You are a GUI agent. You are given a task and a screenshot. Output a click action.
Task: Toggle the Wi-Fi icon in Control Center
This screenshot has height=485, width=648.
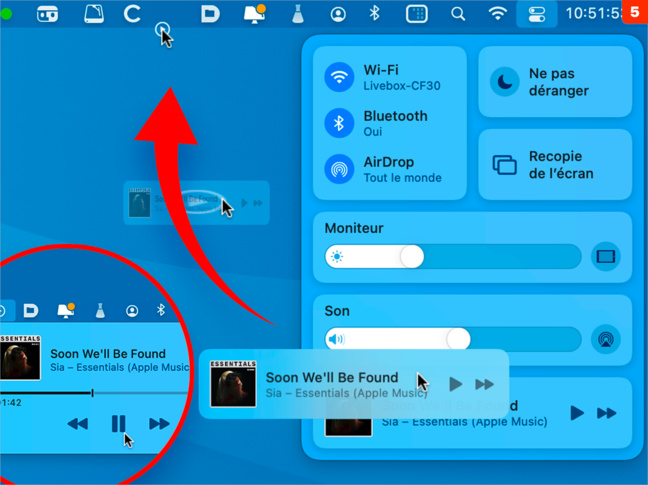pyautogui.click(x=339, y=77)
